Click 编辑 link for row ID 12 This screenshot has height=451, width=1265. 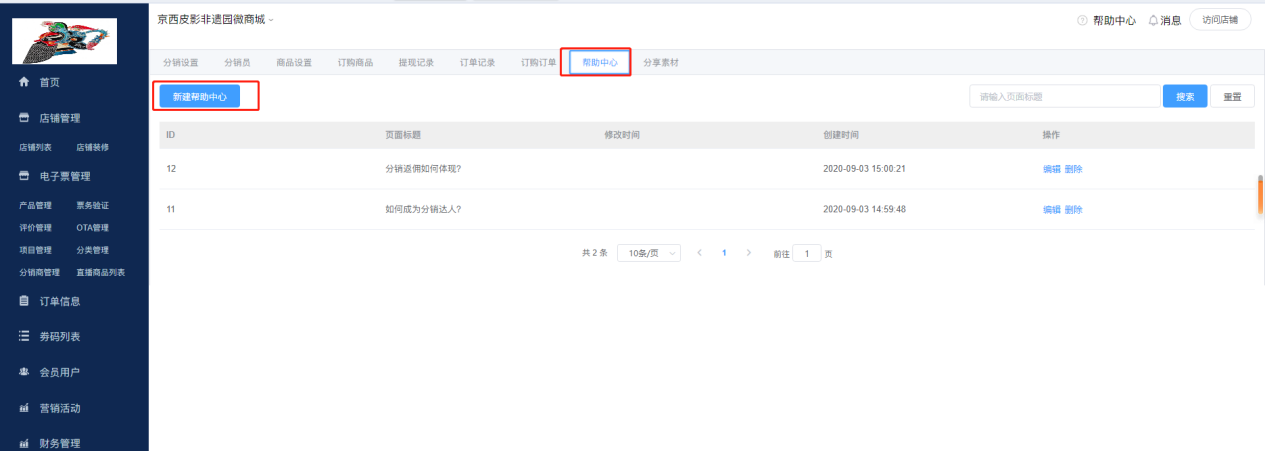[x=1051, y=169]
